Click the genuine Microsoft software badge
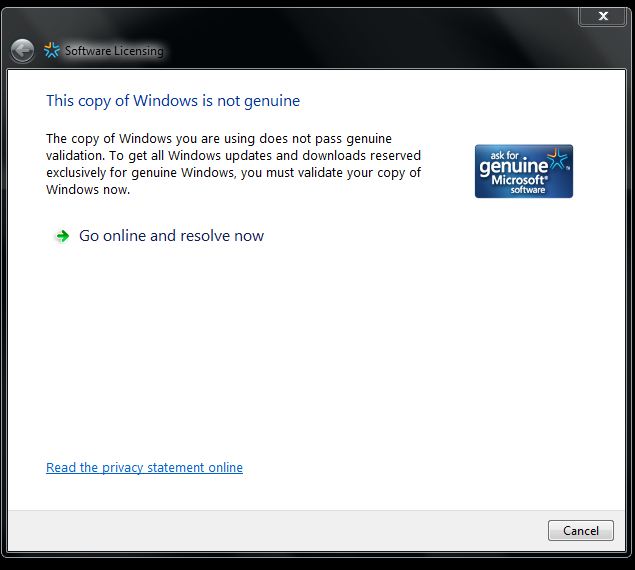 click(x=524, y=171)
